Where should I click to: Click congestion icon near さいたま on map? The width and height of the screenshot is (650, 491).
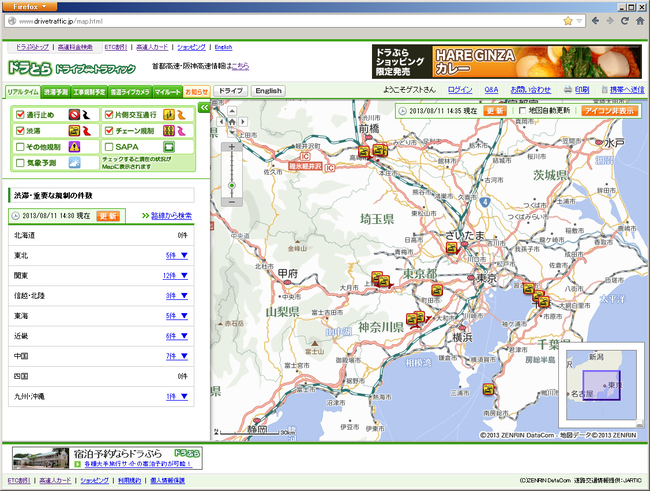[452, 248]
